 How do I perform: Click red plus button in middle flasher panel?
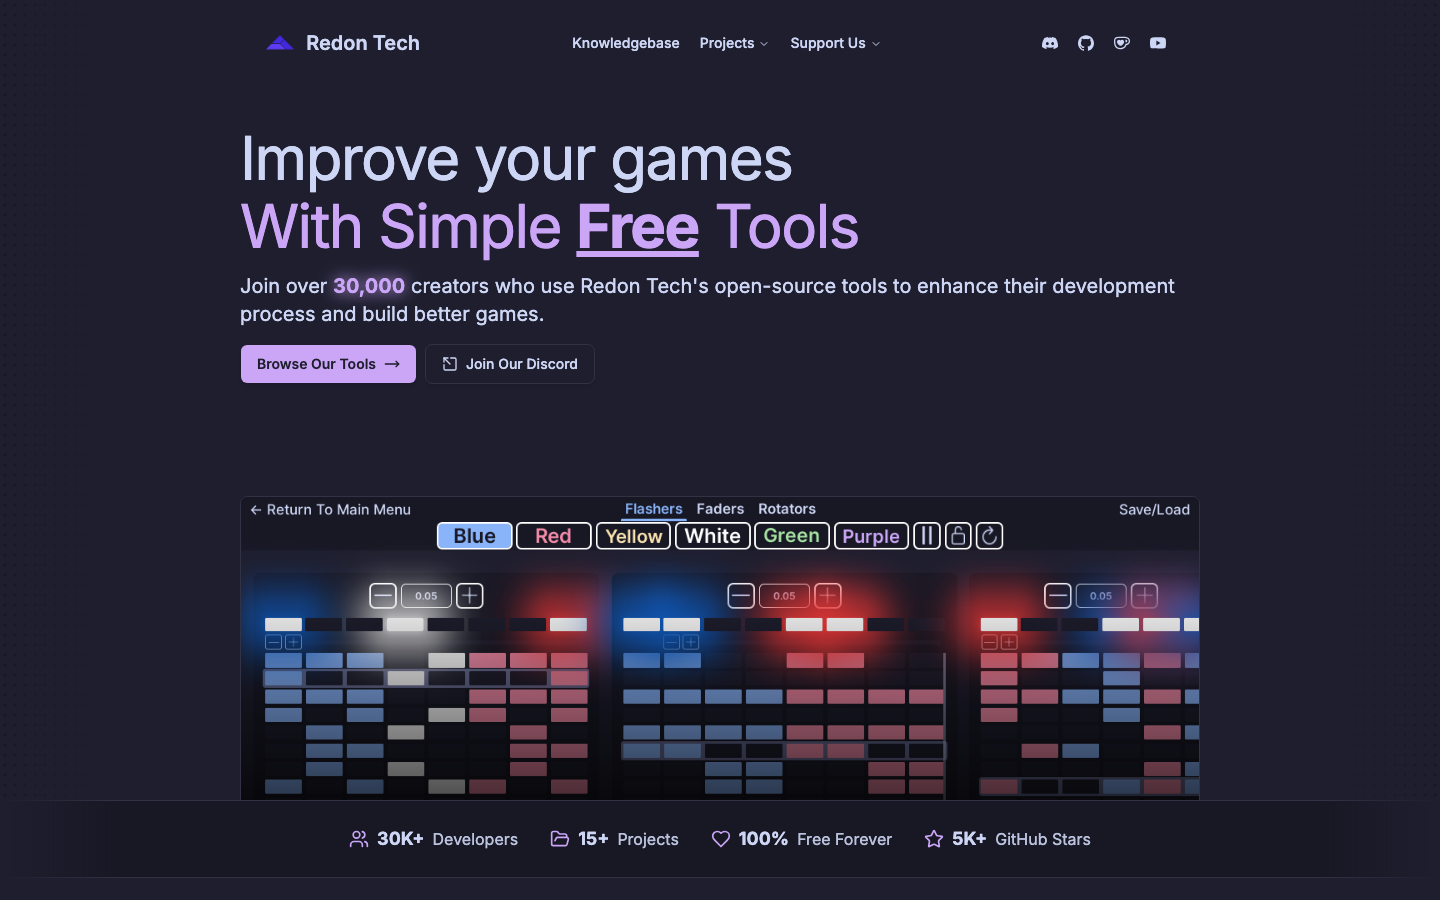pos(828,596)
